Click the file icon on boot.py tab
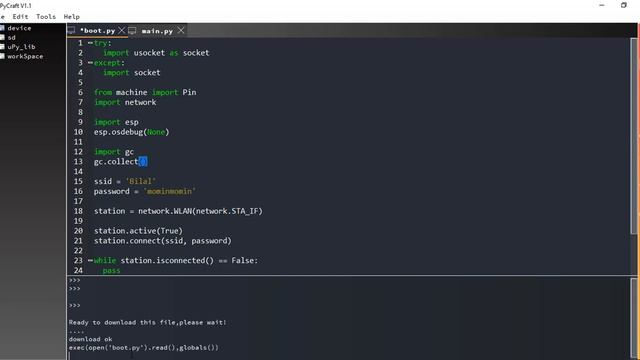The width and height of the screenshot is (640, 360). [71, 30]
